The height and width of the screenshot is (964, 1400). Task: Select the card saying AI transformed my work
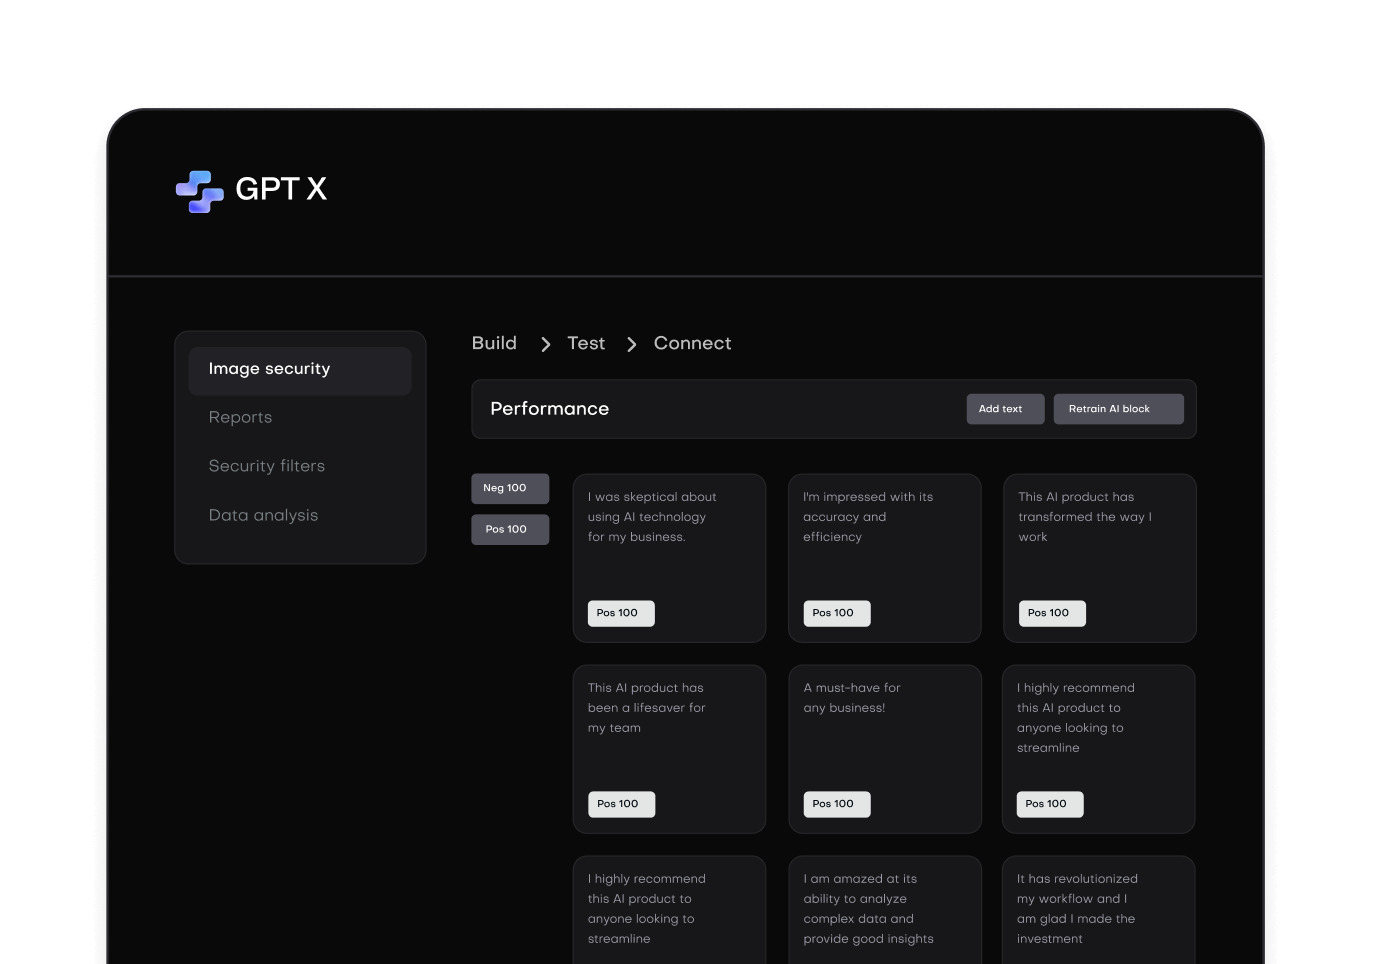1099,558
